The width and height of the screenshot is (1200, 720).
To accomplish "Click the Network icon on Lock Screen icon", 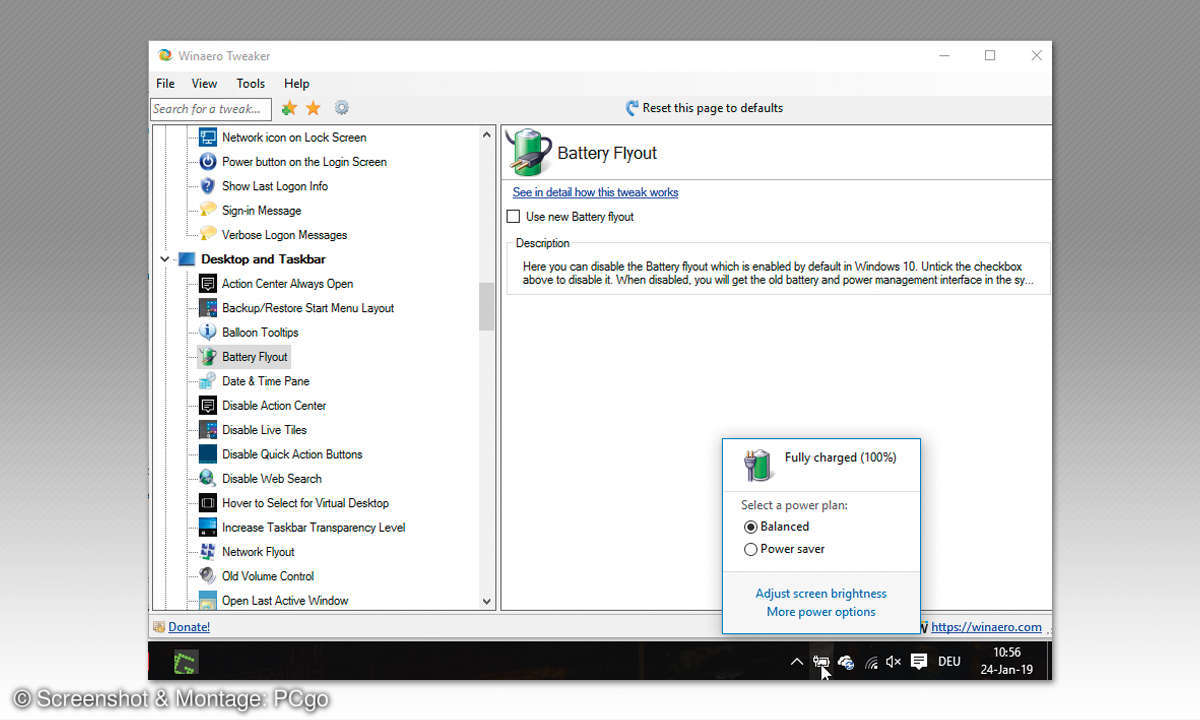I will 207,137.
